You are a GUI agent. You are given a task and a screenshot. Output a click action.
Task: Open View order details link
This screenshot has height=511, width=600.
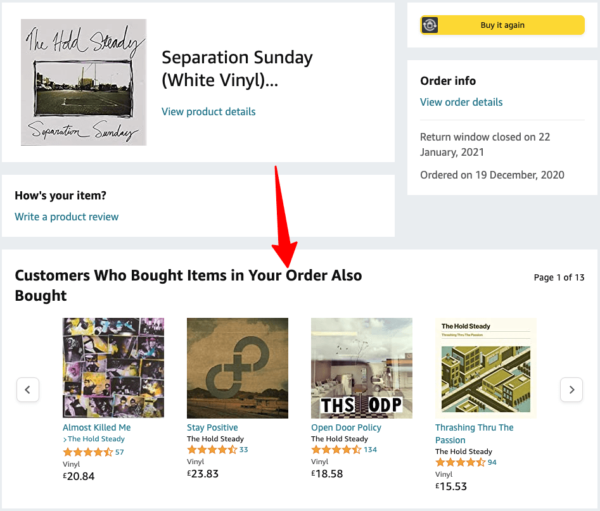[x=461, y=102]
